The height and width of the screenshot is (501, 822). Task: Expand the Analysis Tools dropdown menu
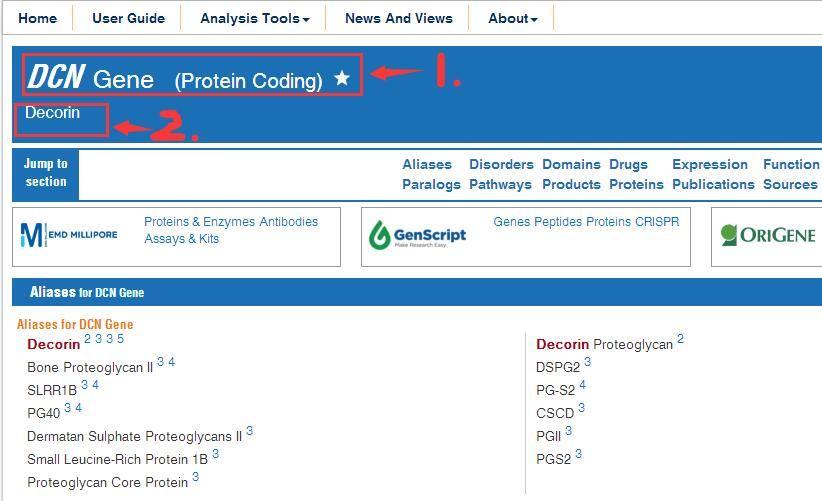(x=254, y=18)
